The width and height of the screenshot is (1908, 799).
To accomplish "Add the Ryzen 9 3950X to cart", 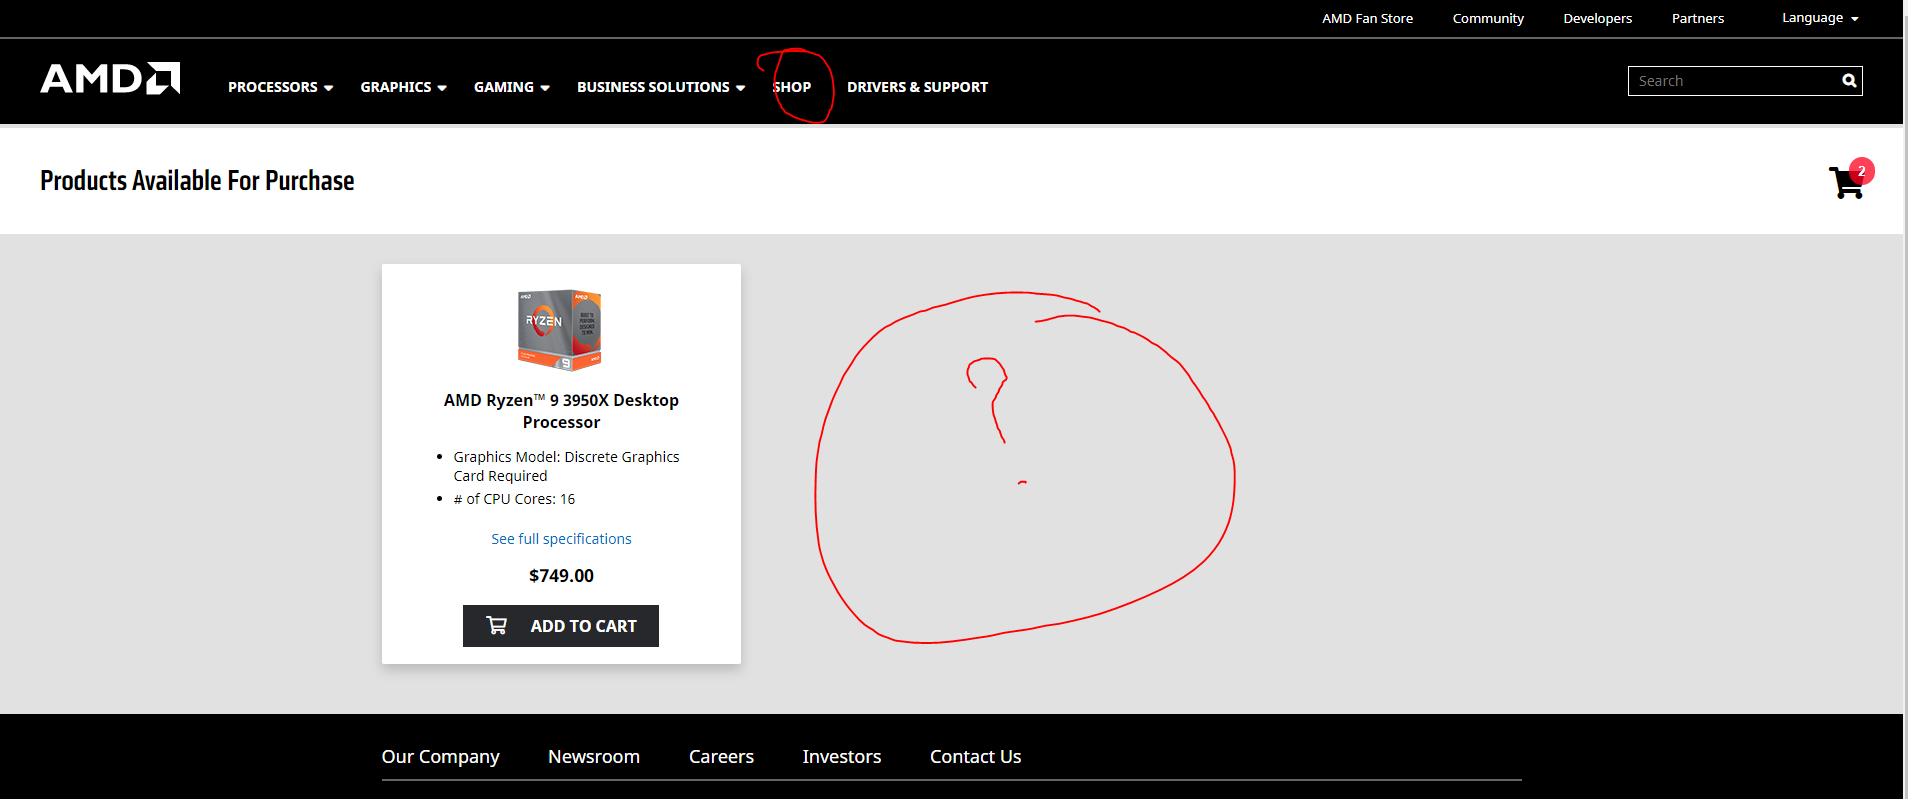I will [x=561, y=626].
